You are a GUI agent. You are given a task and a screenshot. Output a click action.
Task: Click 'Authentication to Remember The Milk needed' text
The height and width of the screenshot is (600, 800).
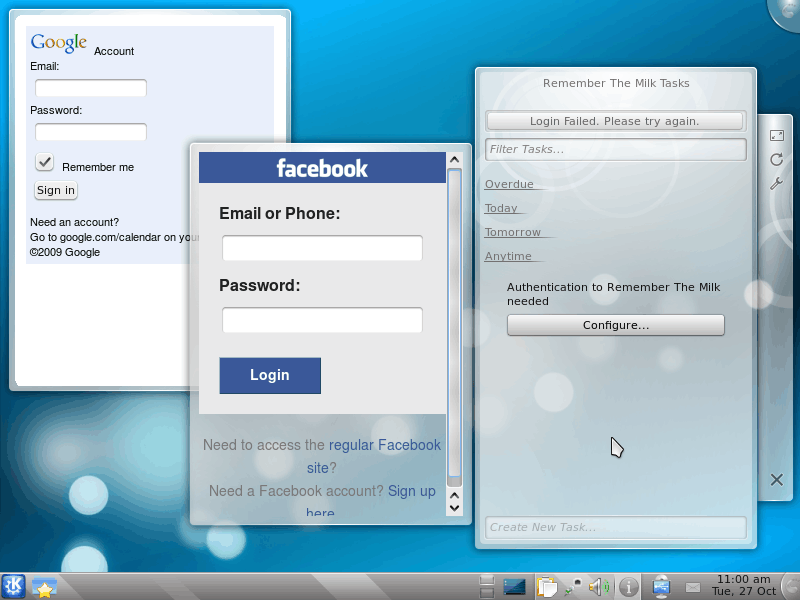click(x=613, y=294)
